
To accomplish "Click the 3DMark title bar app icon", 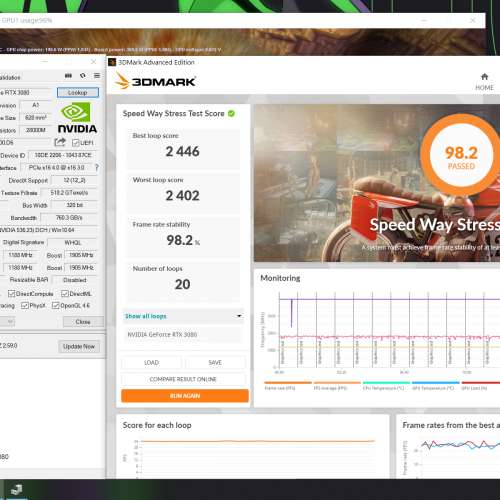I will [x=112, y=62].
